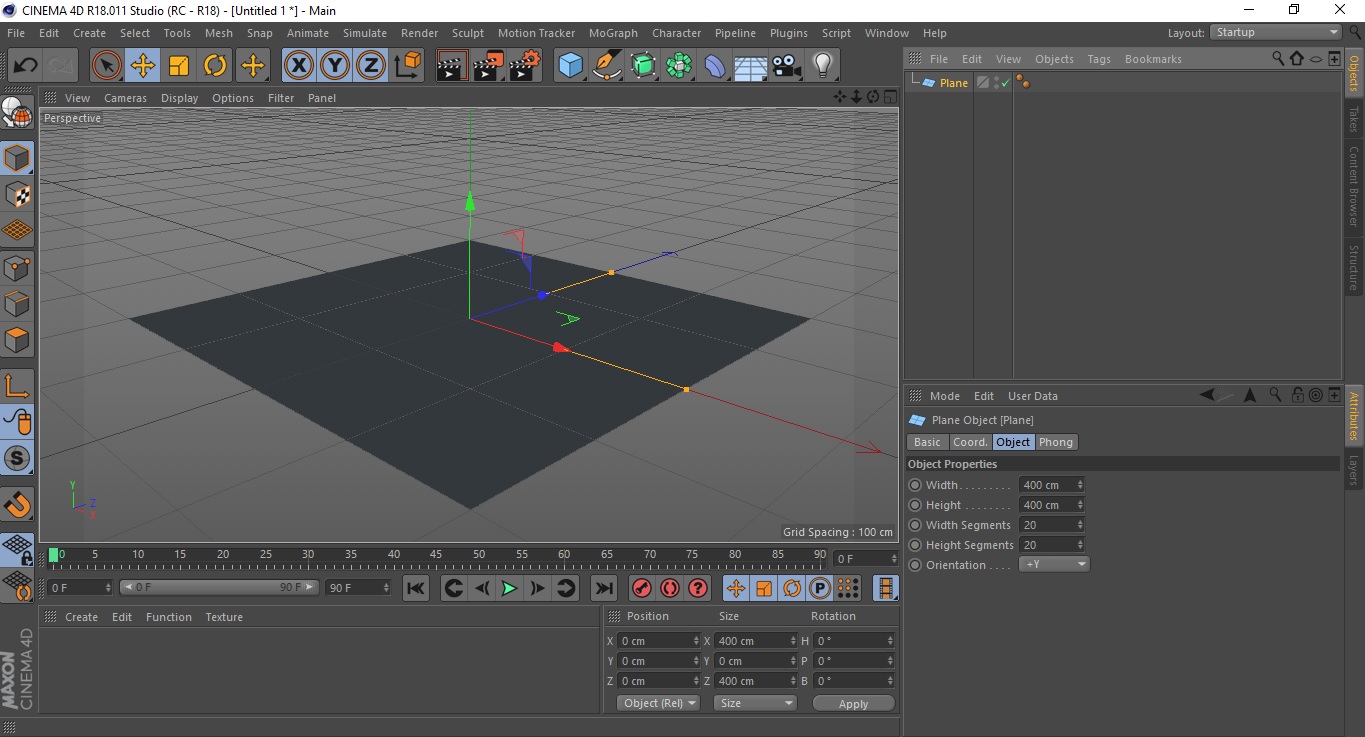Image resolution: width=1365 pixels, height=737 pixels.
Task: Activate the Move tool
Action: [143, 66]
